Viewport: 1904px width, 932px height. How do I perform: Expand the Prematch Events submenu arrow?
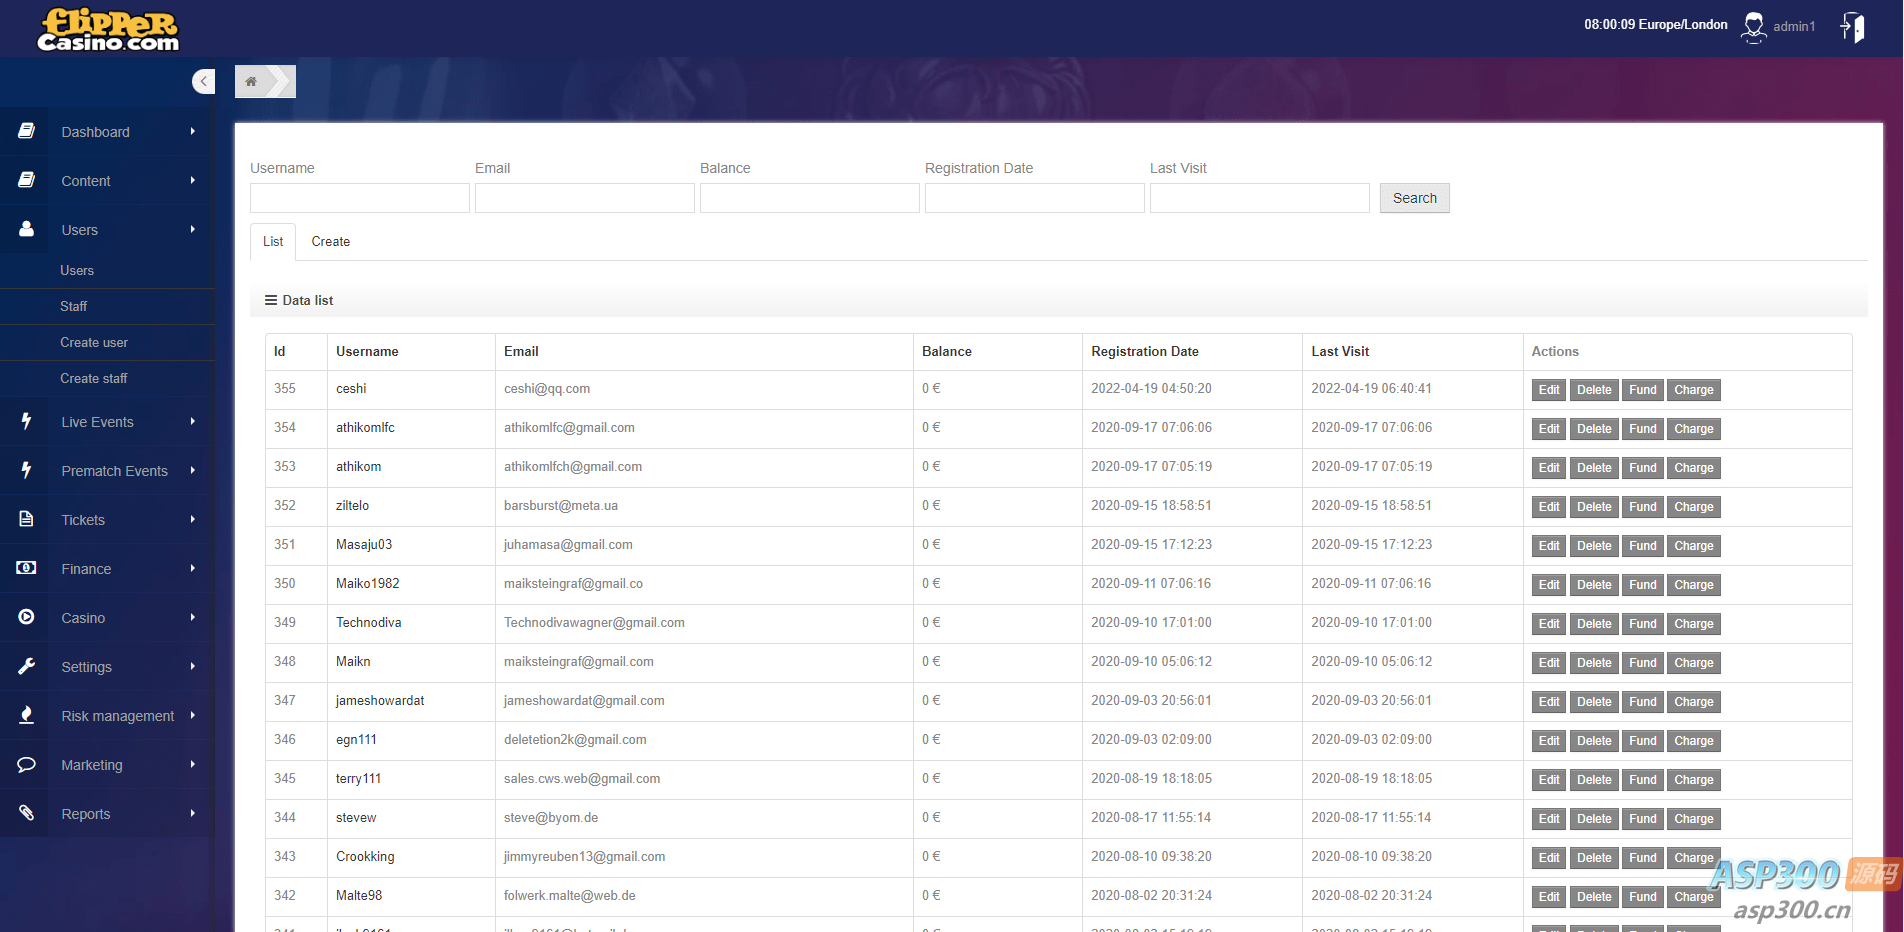pyautogui.click(x=193, y=471)
